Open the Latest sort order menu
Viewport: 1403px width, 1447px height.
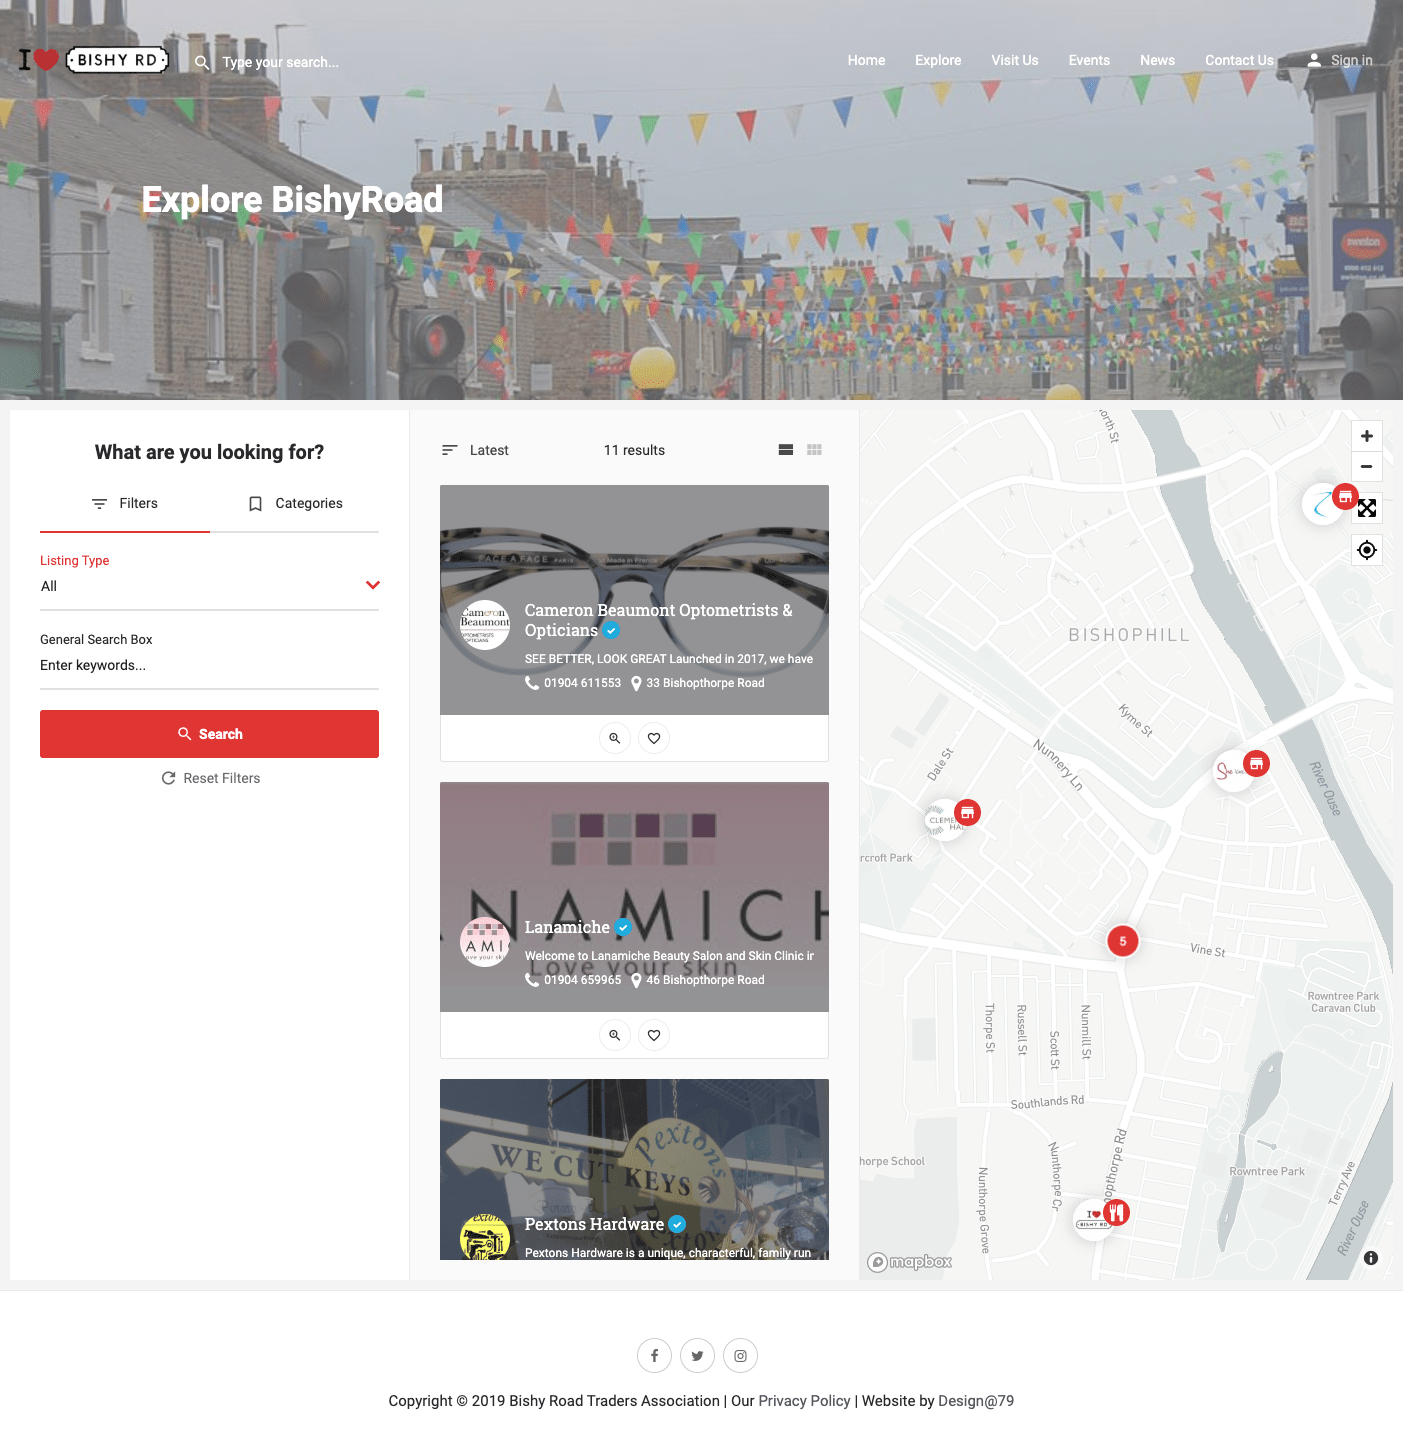click(x=475, y=450)
